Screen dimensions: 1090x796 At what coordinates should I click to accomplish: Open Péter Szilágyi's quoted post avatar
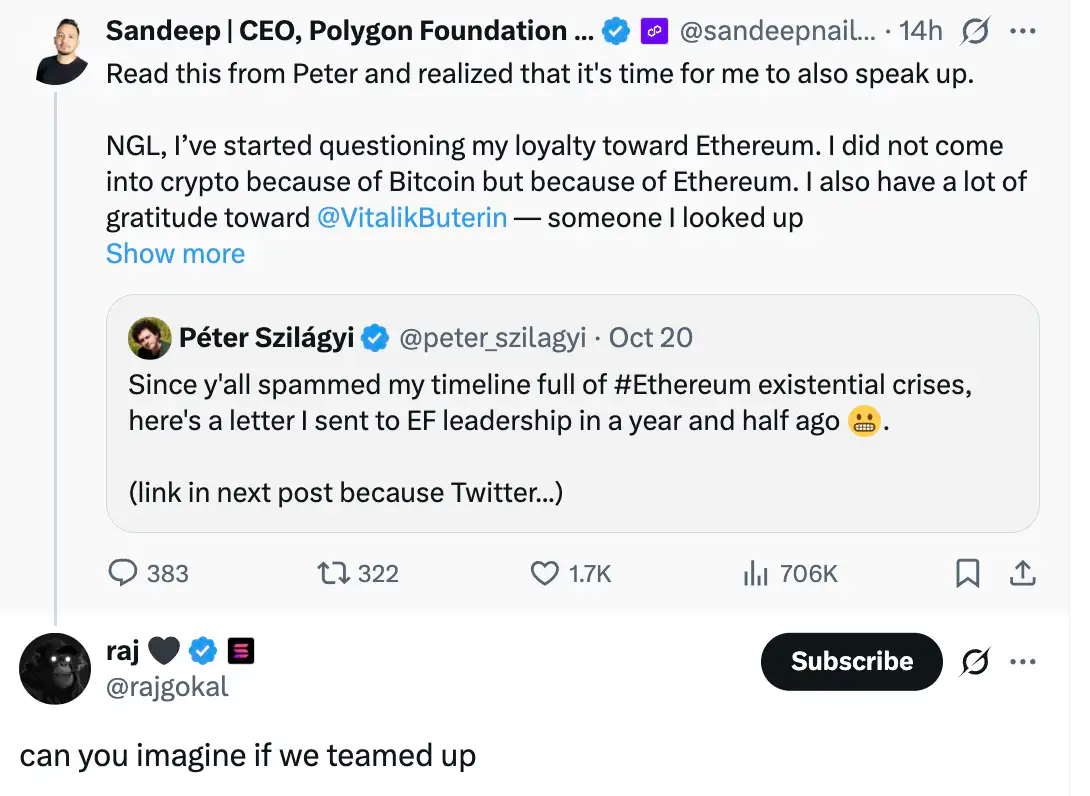point(150,338)
